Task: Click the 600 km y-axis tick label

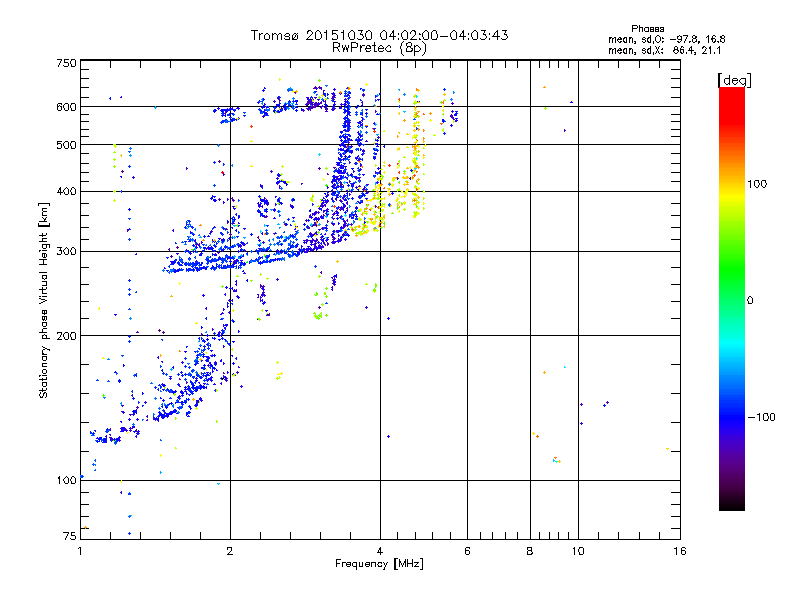Action: pyautogui.click(x=66, y=107)
